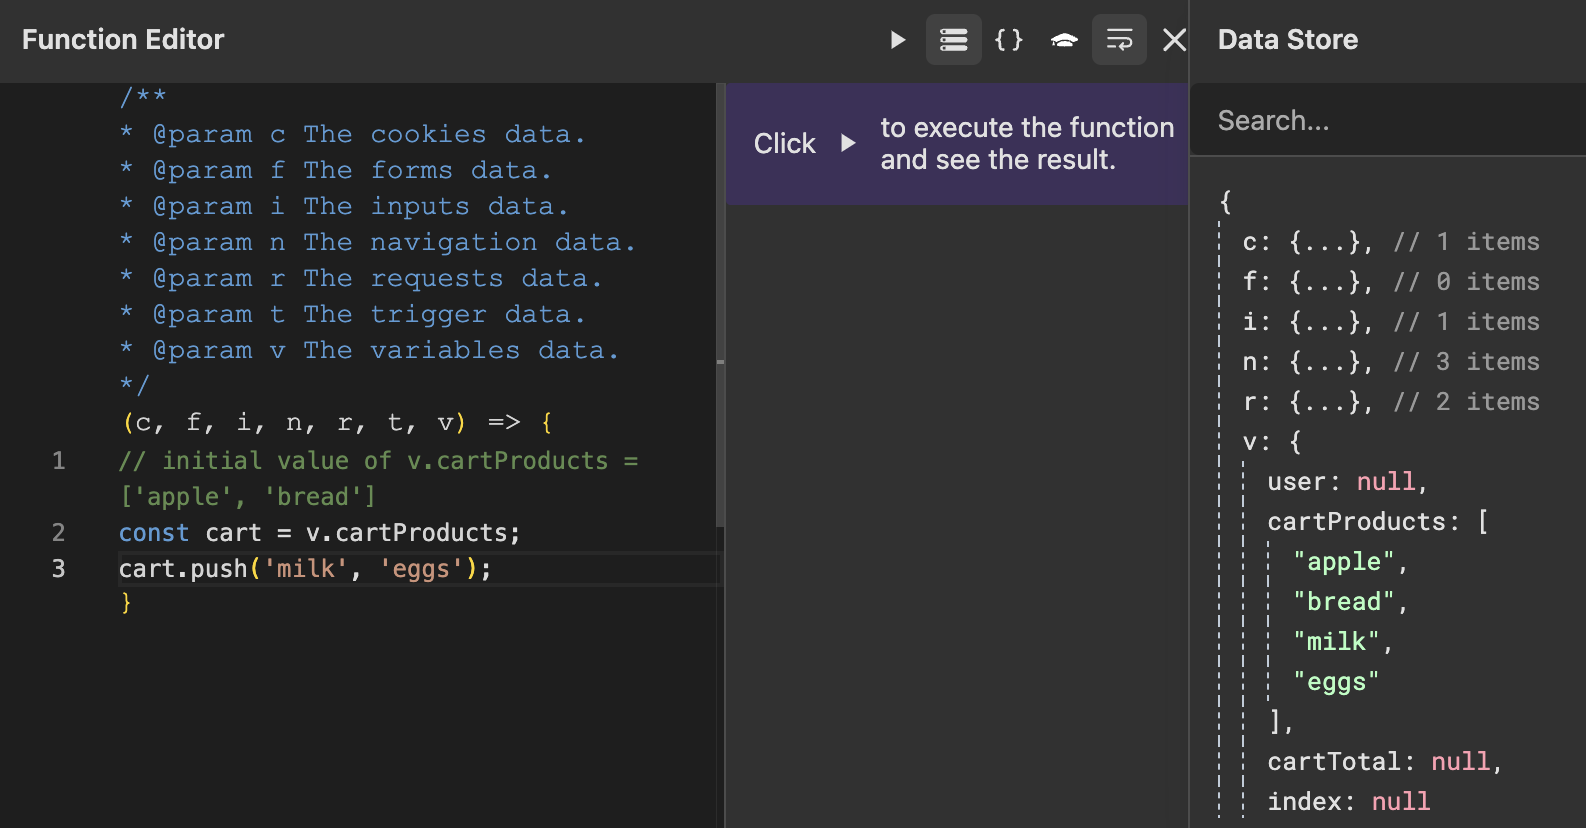Screen dimensions: 1586x828
Task: Click the curly braces icon in toolbar
Action: point(1009,40)
